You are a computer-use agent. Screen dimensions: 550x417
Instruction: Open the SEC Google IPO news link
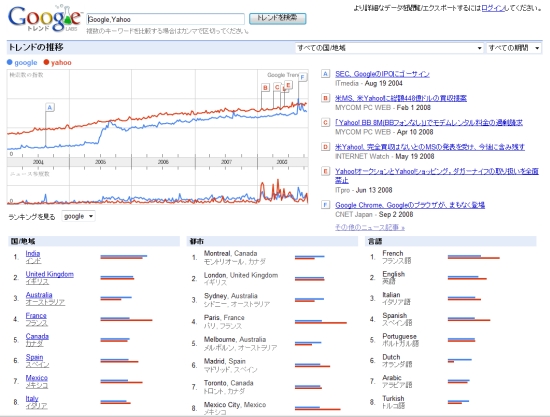tap(382, 74)
